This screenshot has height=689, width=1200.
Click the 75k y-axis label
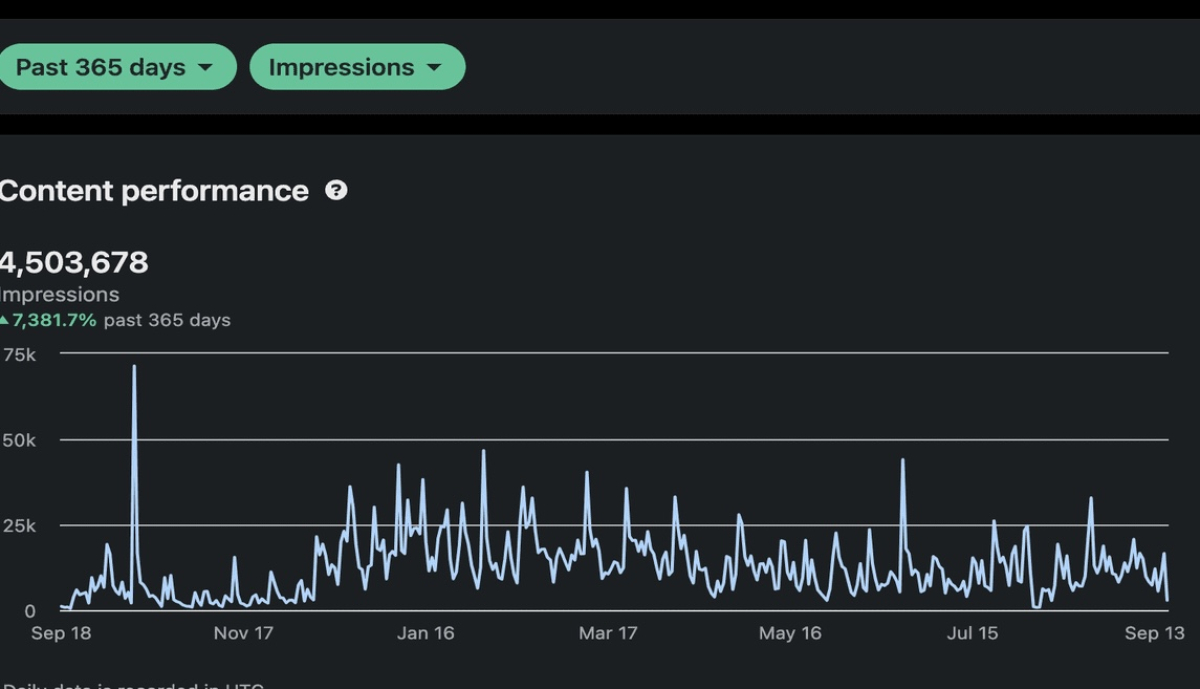pyautogui.click(x=19, y=355)
